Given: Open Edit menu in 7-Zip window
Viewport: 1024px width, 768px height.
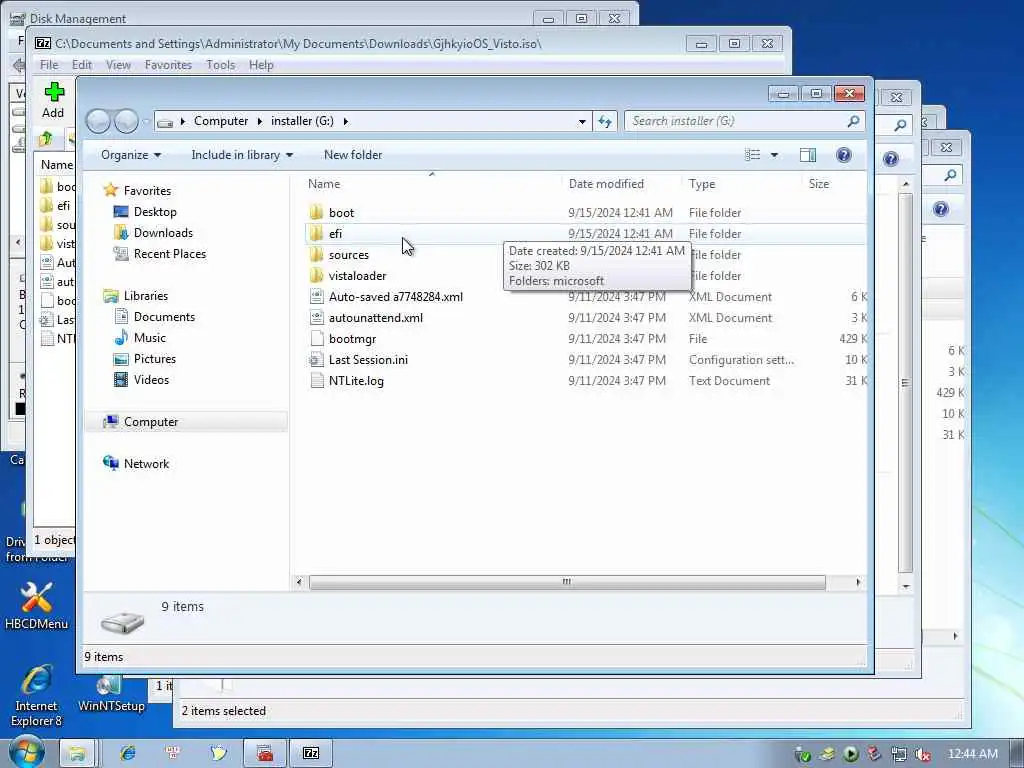Looking at the screenshot, I should (x=82, y=65).
